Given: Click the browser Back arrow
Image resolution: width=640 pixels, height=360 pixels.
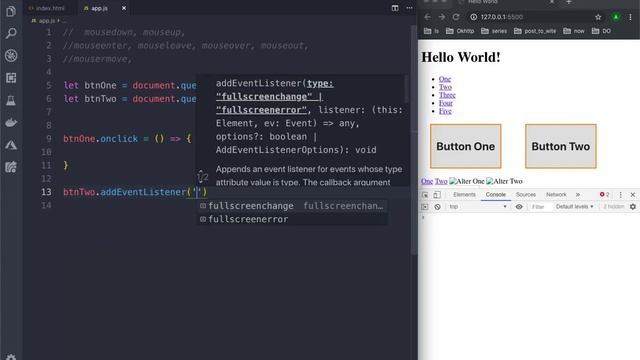Looking at the screenshot, I should click(427, 17).
